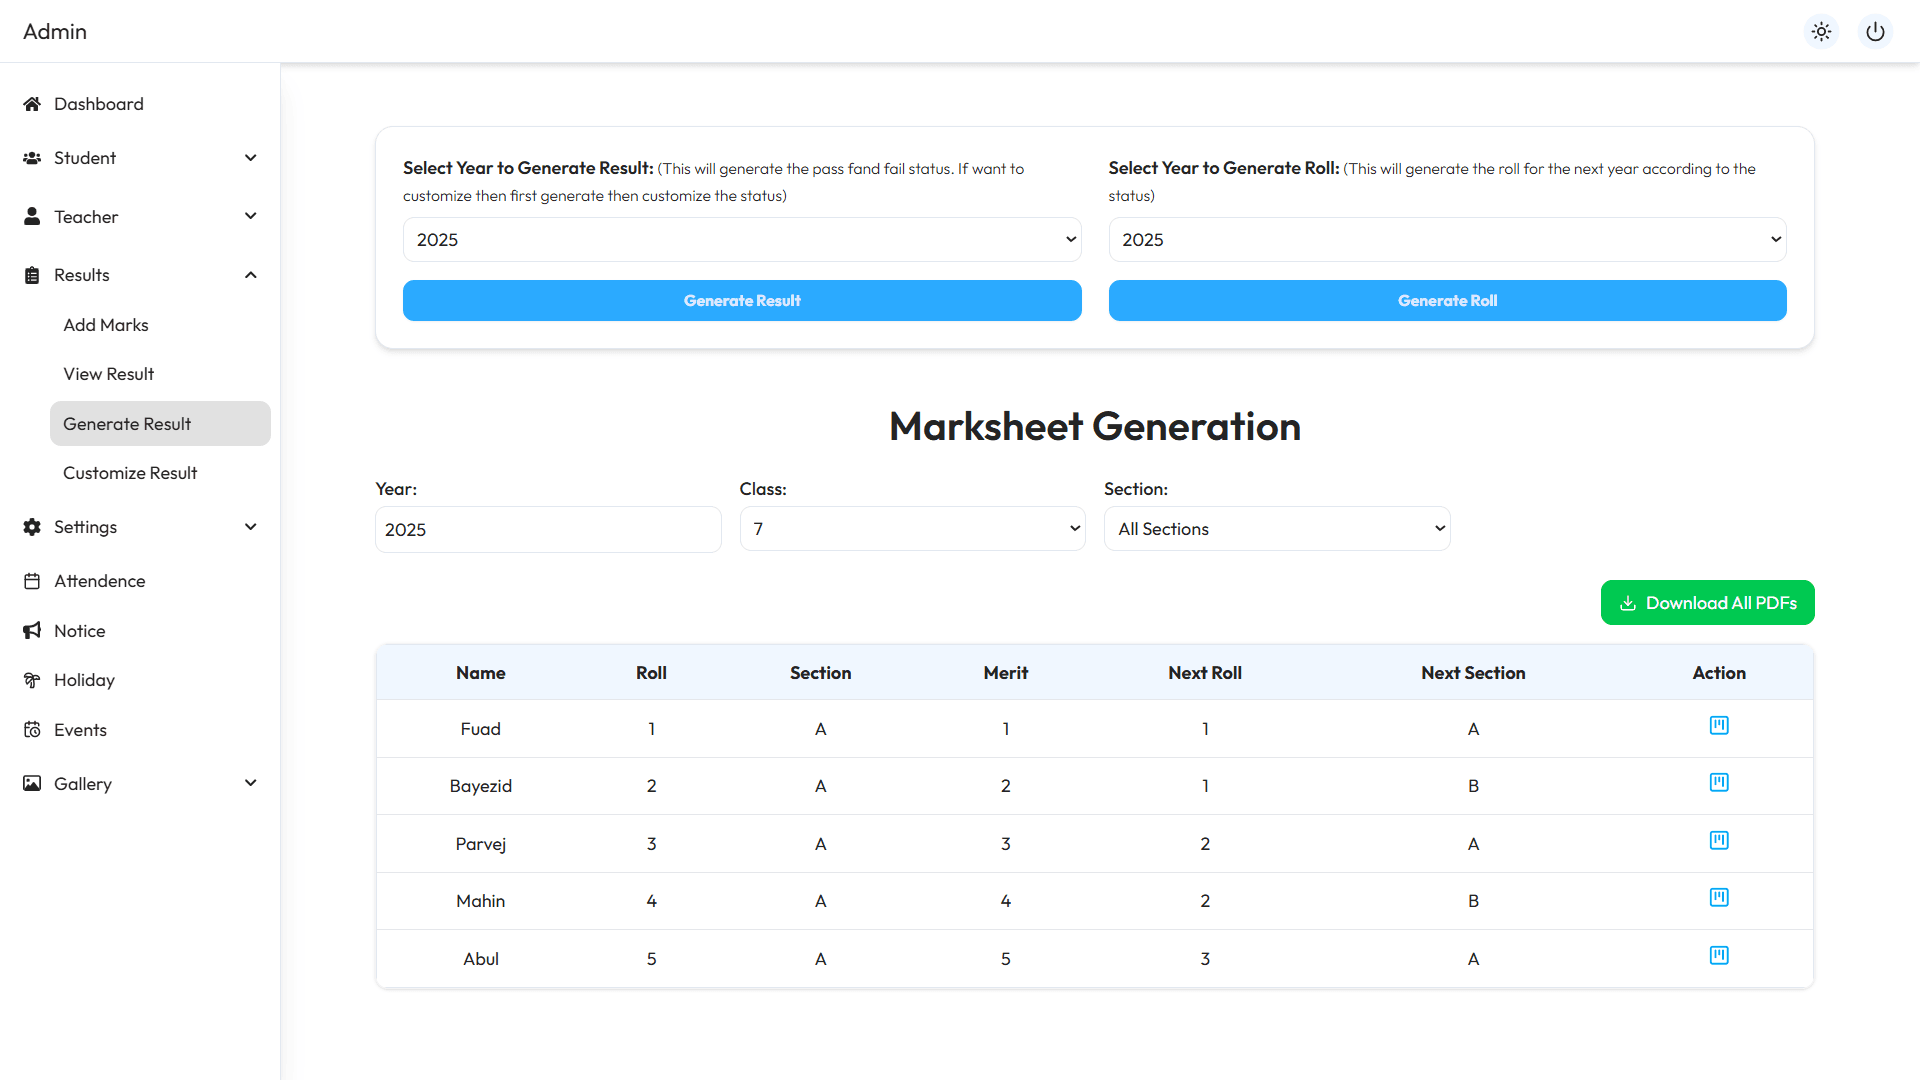Go to Dashboard menu item
The image size is (1920, 1080).
click(99, 104)
